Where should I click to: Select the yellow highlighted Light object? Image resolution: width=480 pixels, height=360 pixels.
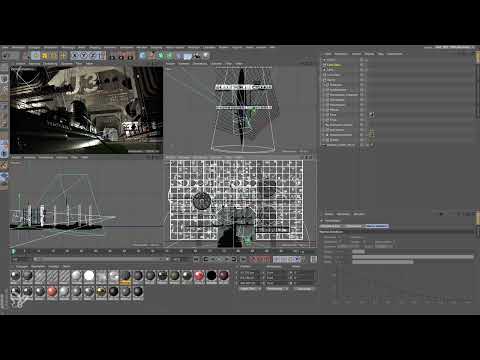(x=333, y=65)
